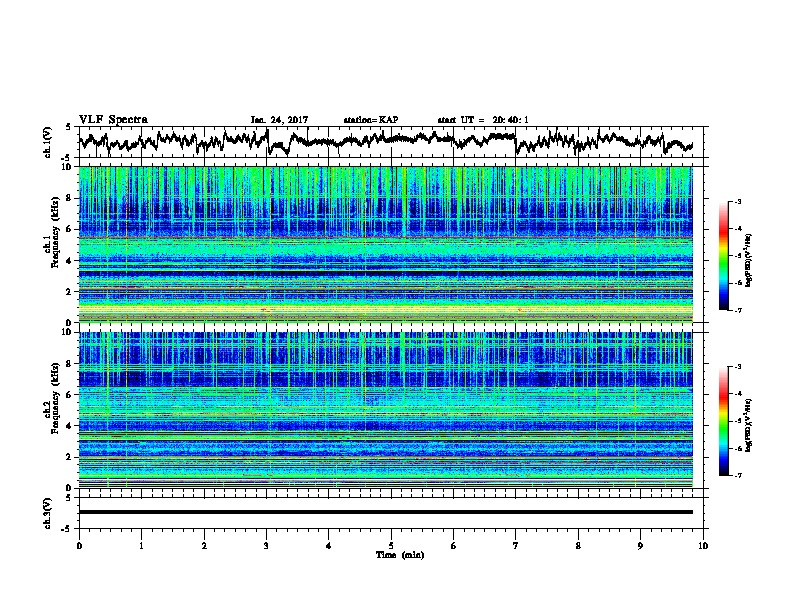Click the "8" kHz tick of ch.1 spectrogram
Image resolution: width=792 pixels, height=612 pixels.
coord(70,198)
